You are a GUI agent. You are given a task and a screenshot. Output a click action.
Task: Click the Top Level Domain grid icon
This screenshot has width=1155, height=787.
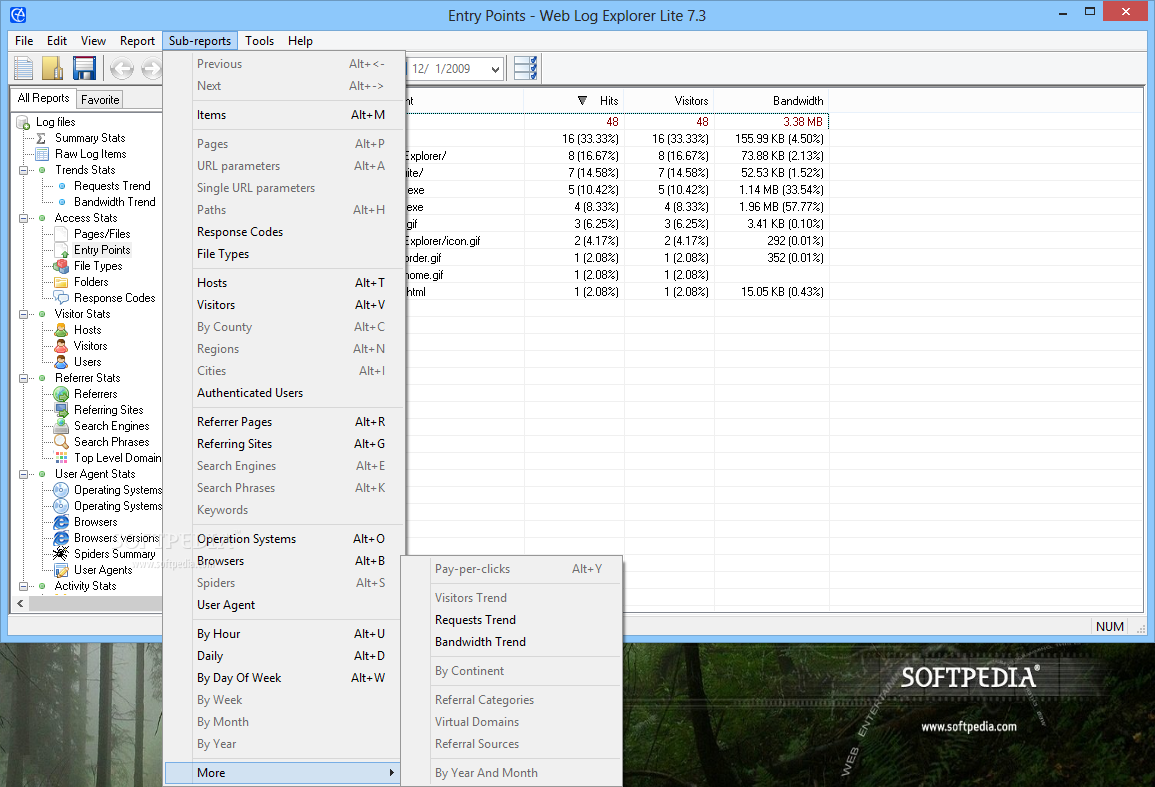coord(62,458)
